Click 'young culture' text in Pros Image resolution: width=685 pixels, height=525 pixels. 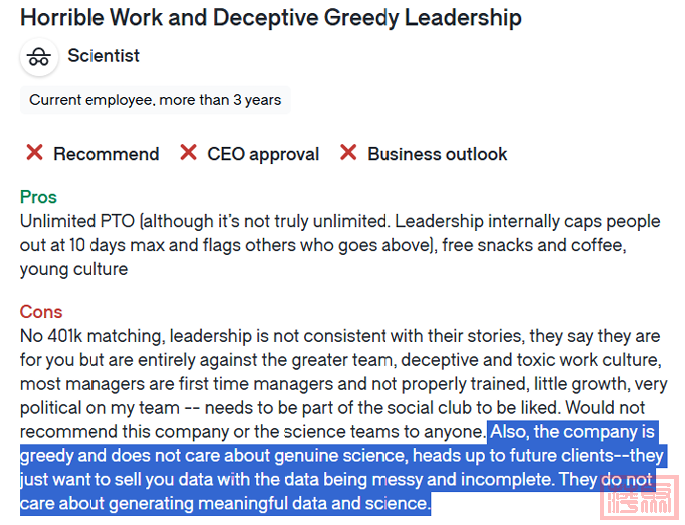tap(74, 269)
